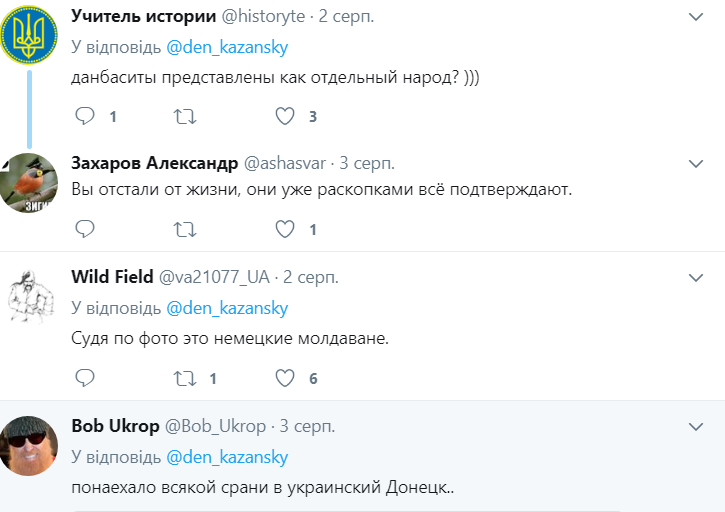The height and width of the screenshot is (512, 725).
Task: Reply to Учитель истории's tweet
Action: 85,116
